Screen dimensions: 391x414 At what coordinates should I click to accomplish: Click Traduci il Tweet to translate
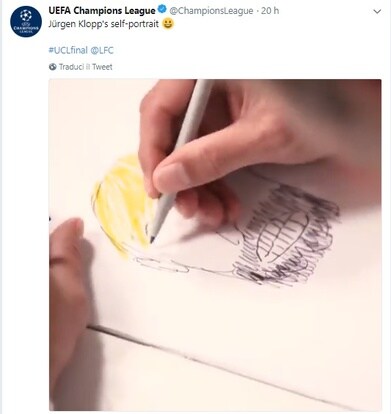tap(86, 67)
